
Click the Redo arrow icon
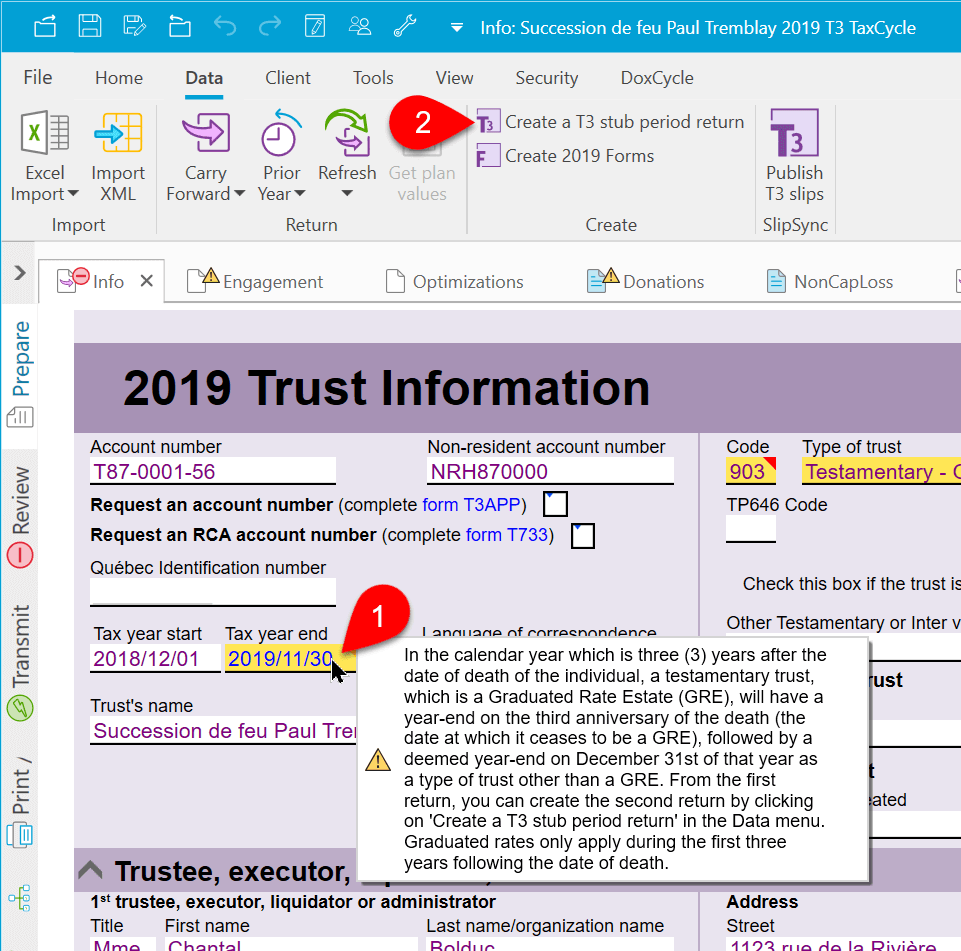[x=270, y=27]
